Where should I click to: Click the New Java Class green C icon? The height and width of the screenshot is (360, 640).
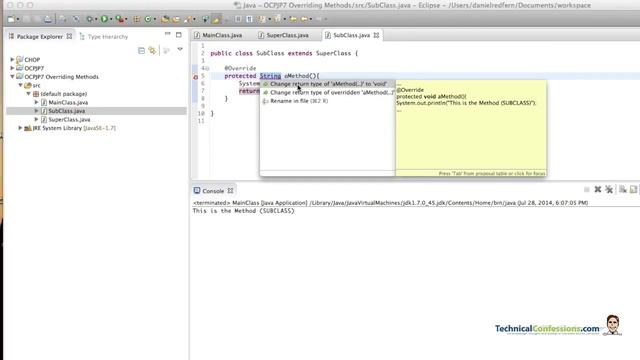click(x=148, y=19)
